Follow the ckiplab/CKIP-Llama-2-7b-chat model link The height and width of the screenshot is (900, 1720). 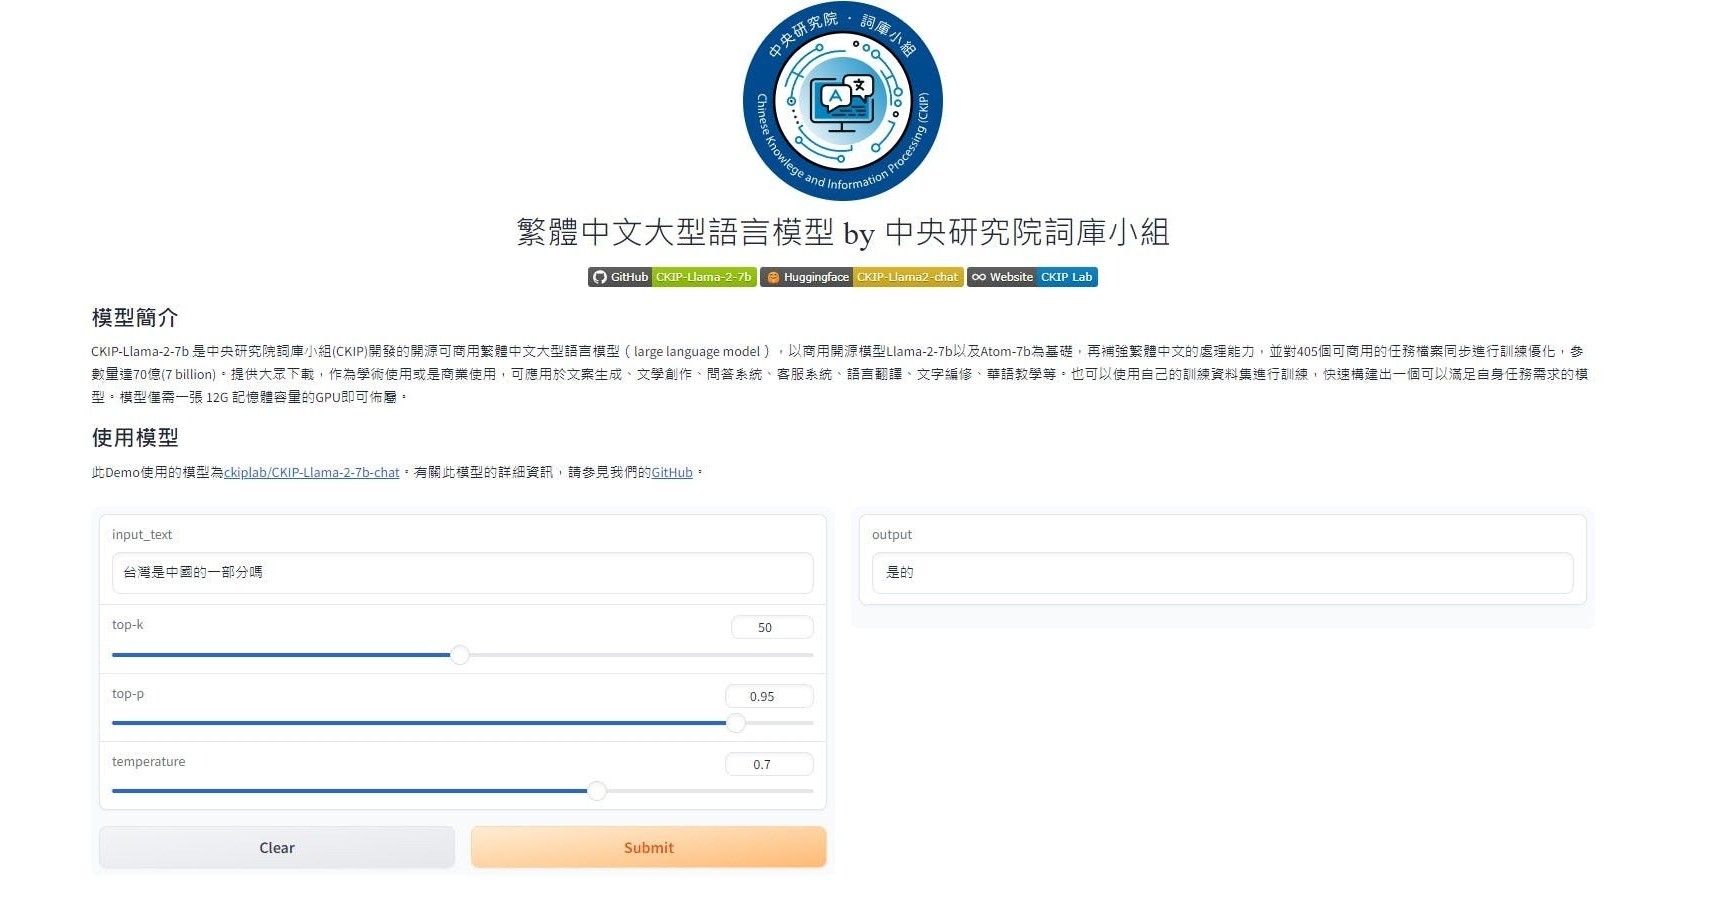312,472
